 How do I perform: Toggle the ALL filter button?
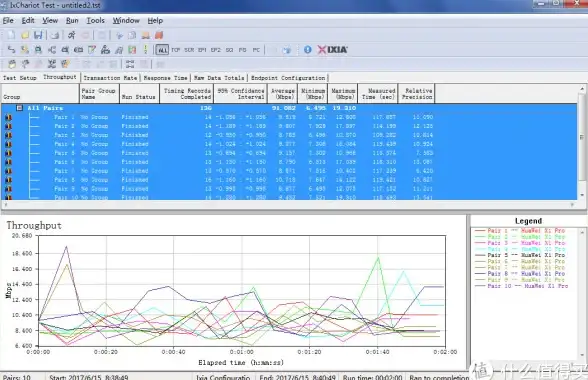pyautogui.click(x=162, y=50)
